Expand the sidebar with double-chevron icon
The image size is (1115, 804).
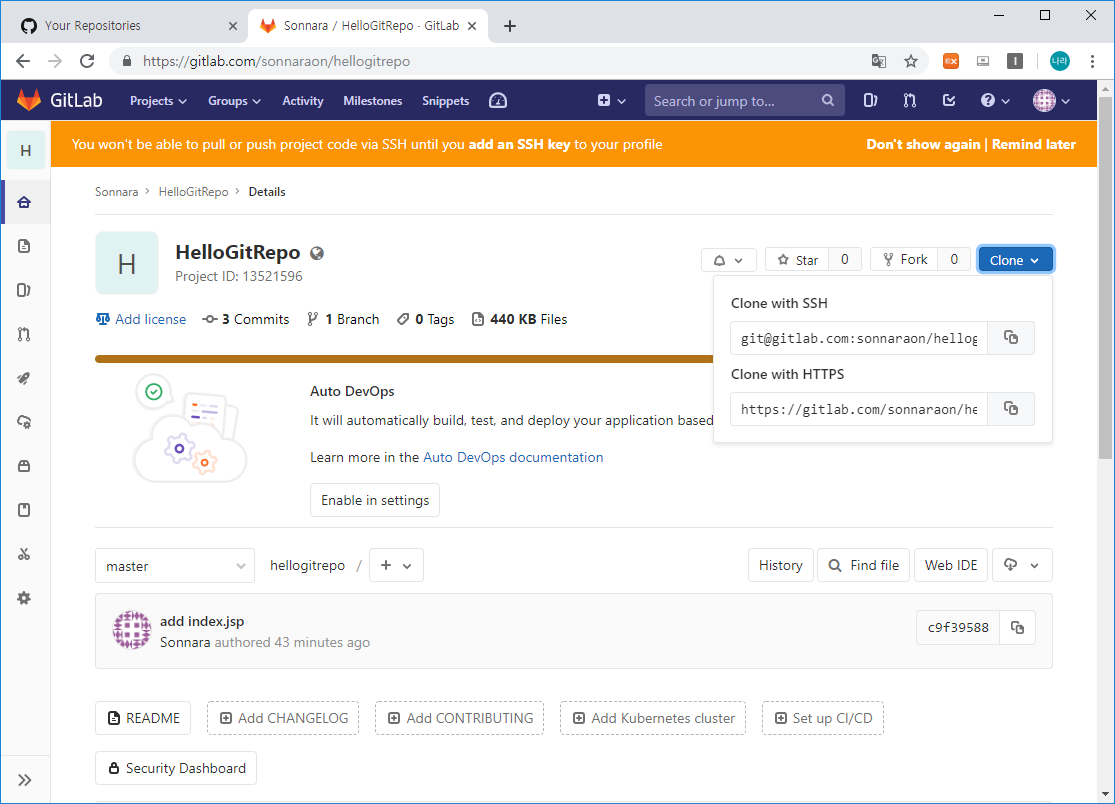coord(25,780)
